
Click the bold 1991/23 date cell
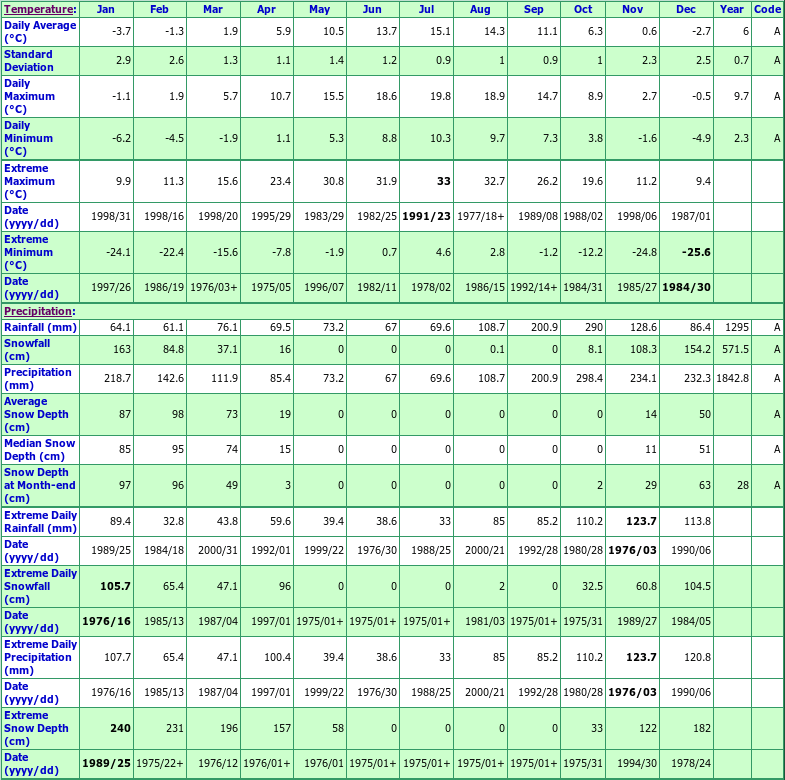coord(428,216)
